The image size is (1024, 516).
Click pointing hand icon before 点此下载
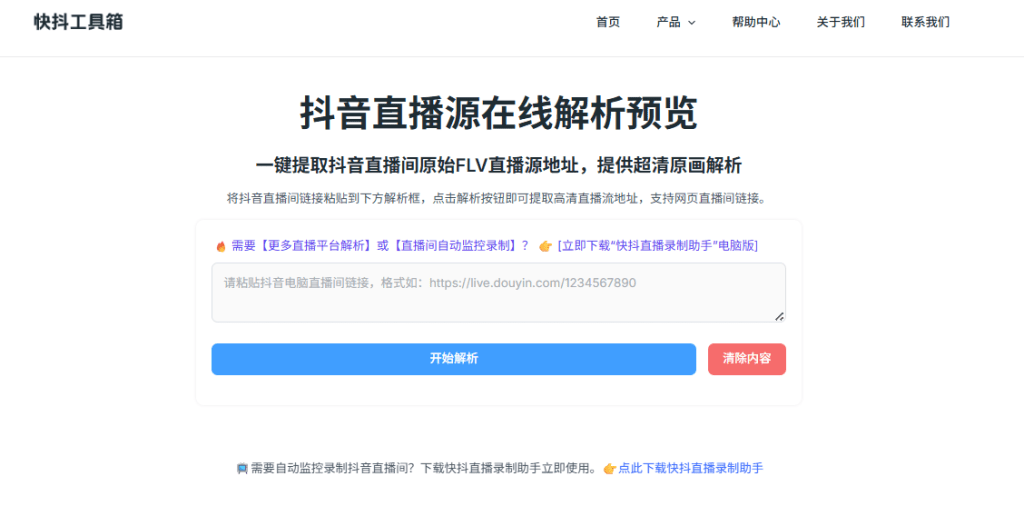tap(609, 468)
